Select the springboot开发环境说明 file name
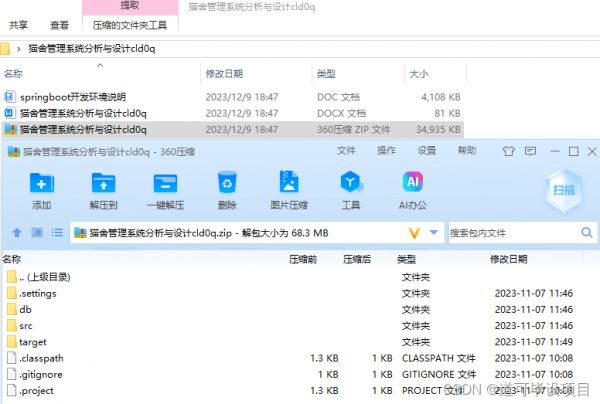600x404 pixels. 73,97
